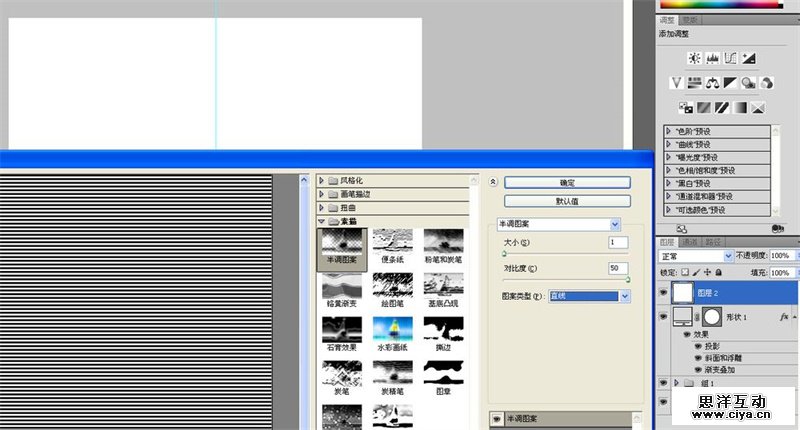Collapse the filter thumbnails with double-chevron icon
The width and height of the screenshot is (800, 430).
point(492,183)
